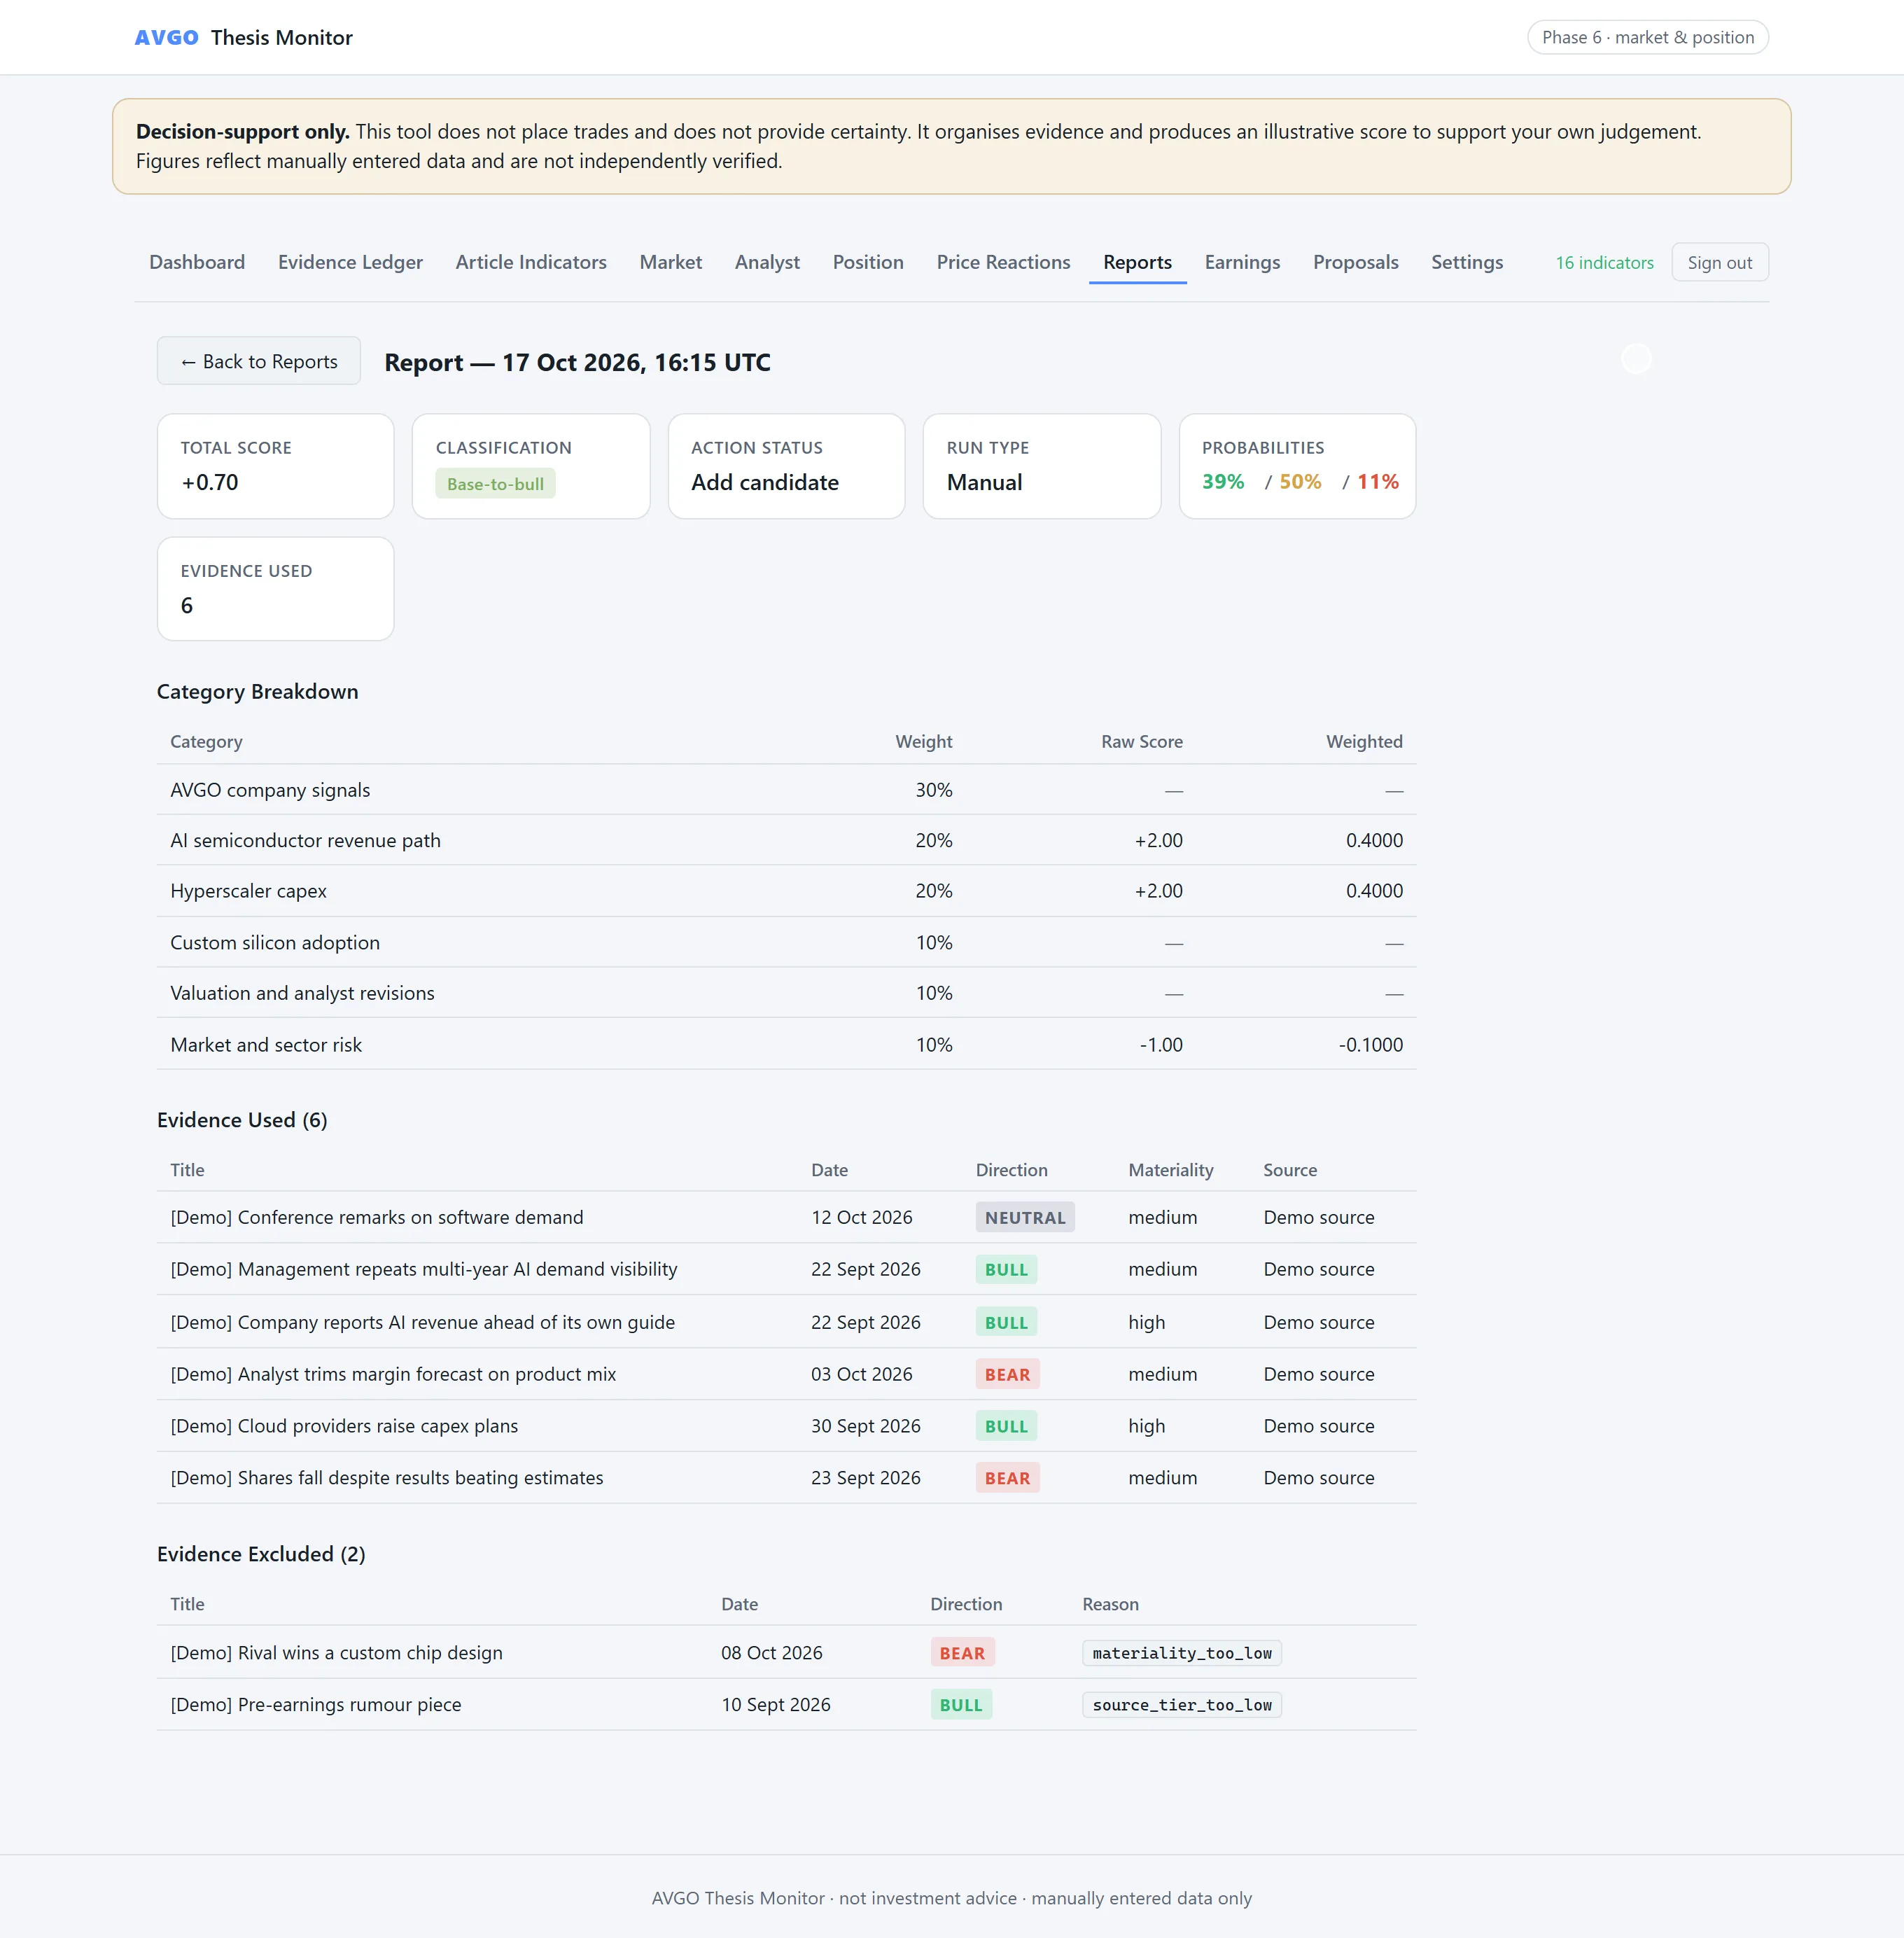Click the Base-to-bull classification badge

click(x=495, y=484)
